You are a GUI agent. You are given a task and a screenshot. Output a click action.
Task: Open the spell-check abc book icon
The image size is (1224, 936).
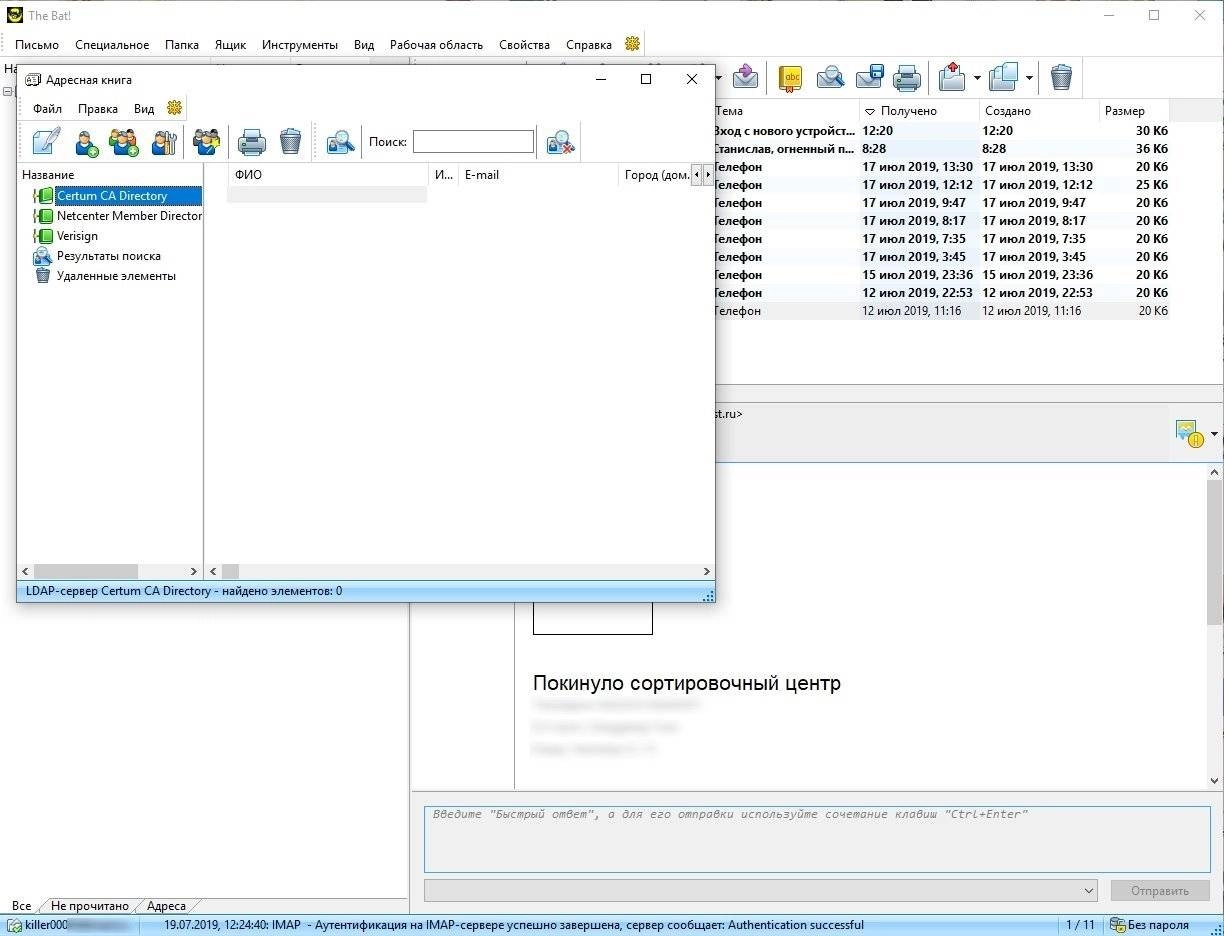click(791, 77)
